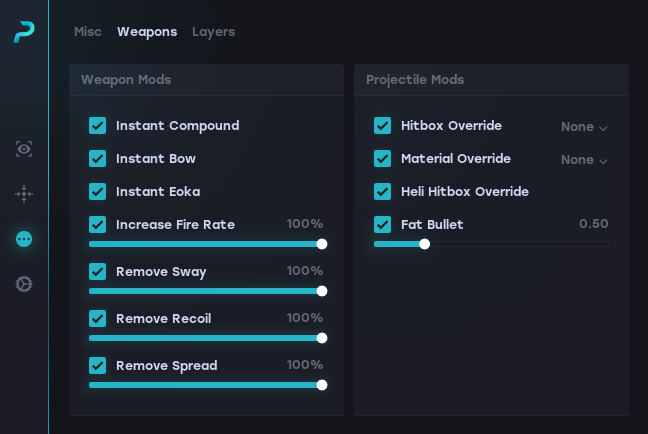Toggle the Instant Eoka checkbox
The width and height of the screenshot is (648, 434).
98,192
